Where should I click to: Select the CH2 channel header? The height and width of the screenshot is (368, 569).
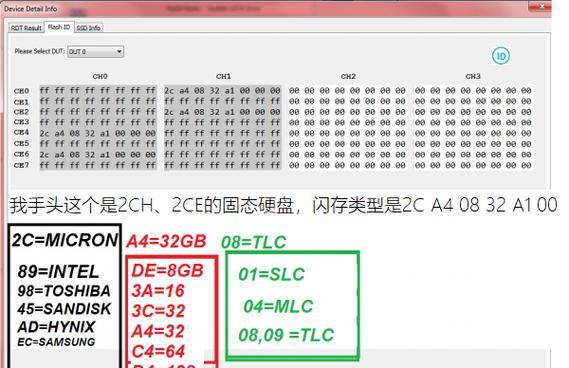click(x=348, y=76)
